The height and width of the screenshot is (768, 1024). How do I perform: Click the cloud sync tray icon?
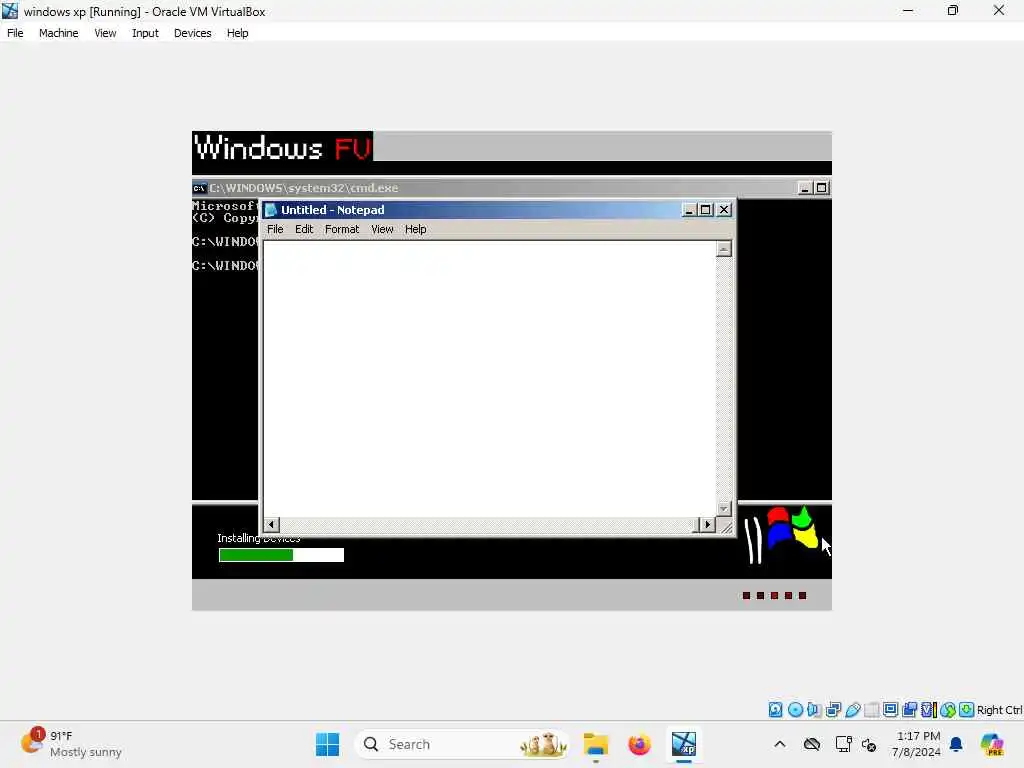click(812, 744)
